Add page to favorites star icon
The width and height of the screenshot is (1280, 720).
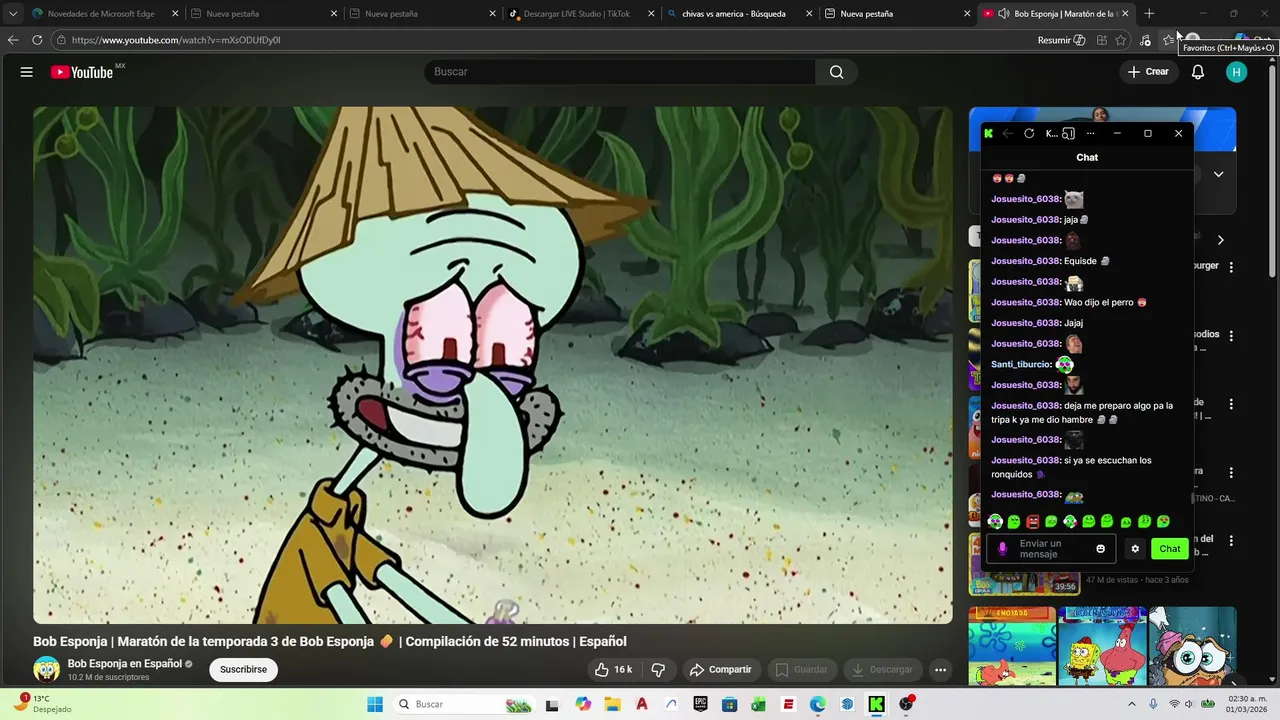click(1120, 40)
